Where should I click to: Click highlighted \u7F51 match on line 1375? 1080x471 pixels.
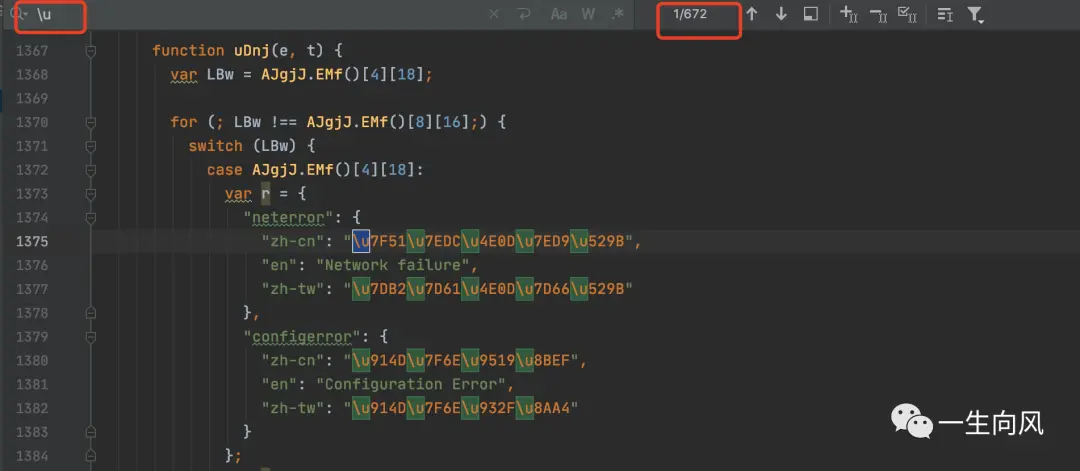379,242
